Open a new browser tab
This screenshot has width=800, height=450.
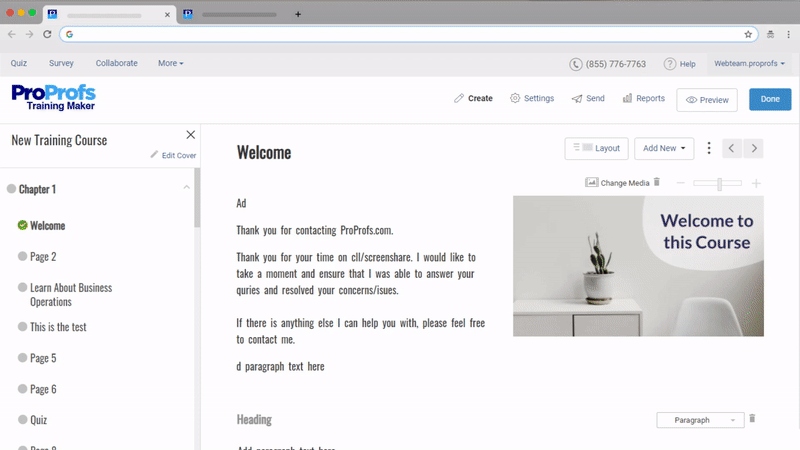point(298,14)
